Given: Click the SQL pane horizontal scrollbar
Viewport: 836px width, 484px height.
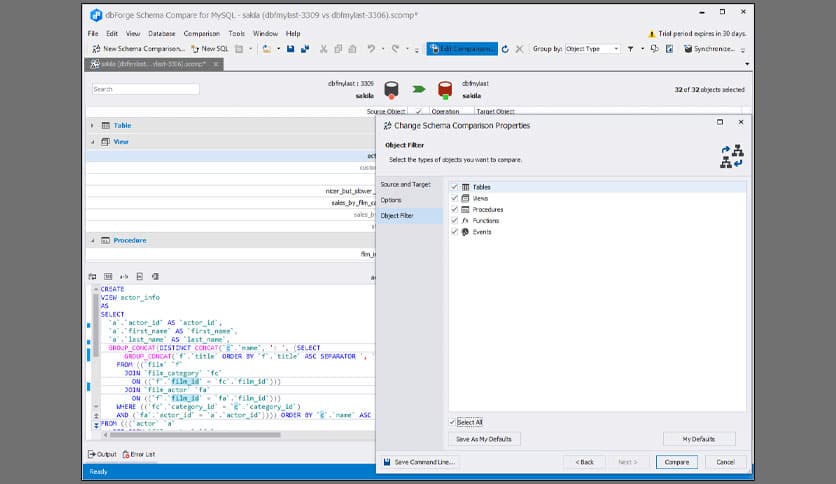Looking at the screenshot, I should tap(195, 435).
